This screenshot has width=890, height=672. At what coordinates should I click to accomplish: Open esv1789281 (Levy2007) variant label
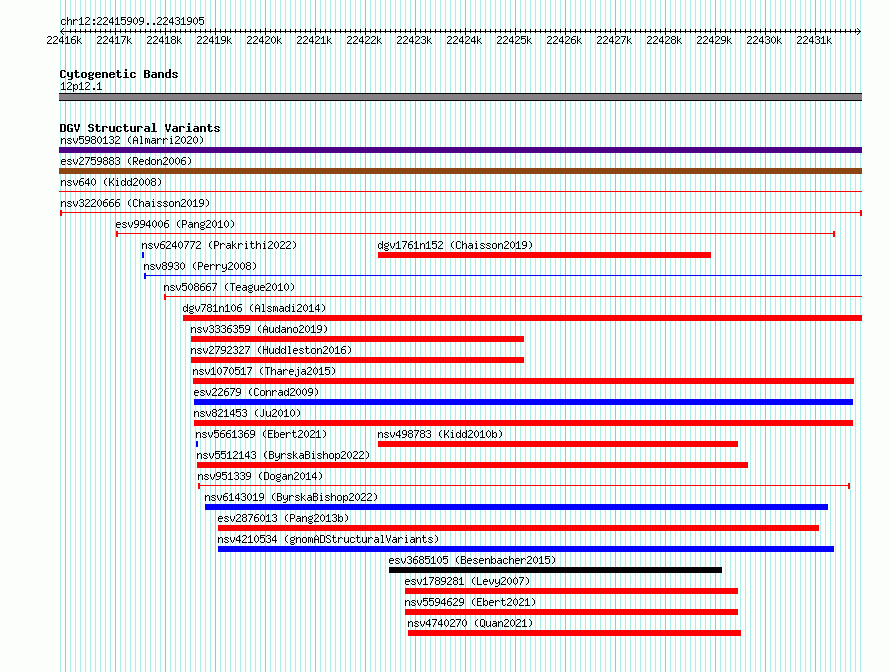[x=467, y=581]
